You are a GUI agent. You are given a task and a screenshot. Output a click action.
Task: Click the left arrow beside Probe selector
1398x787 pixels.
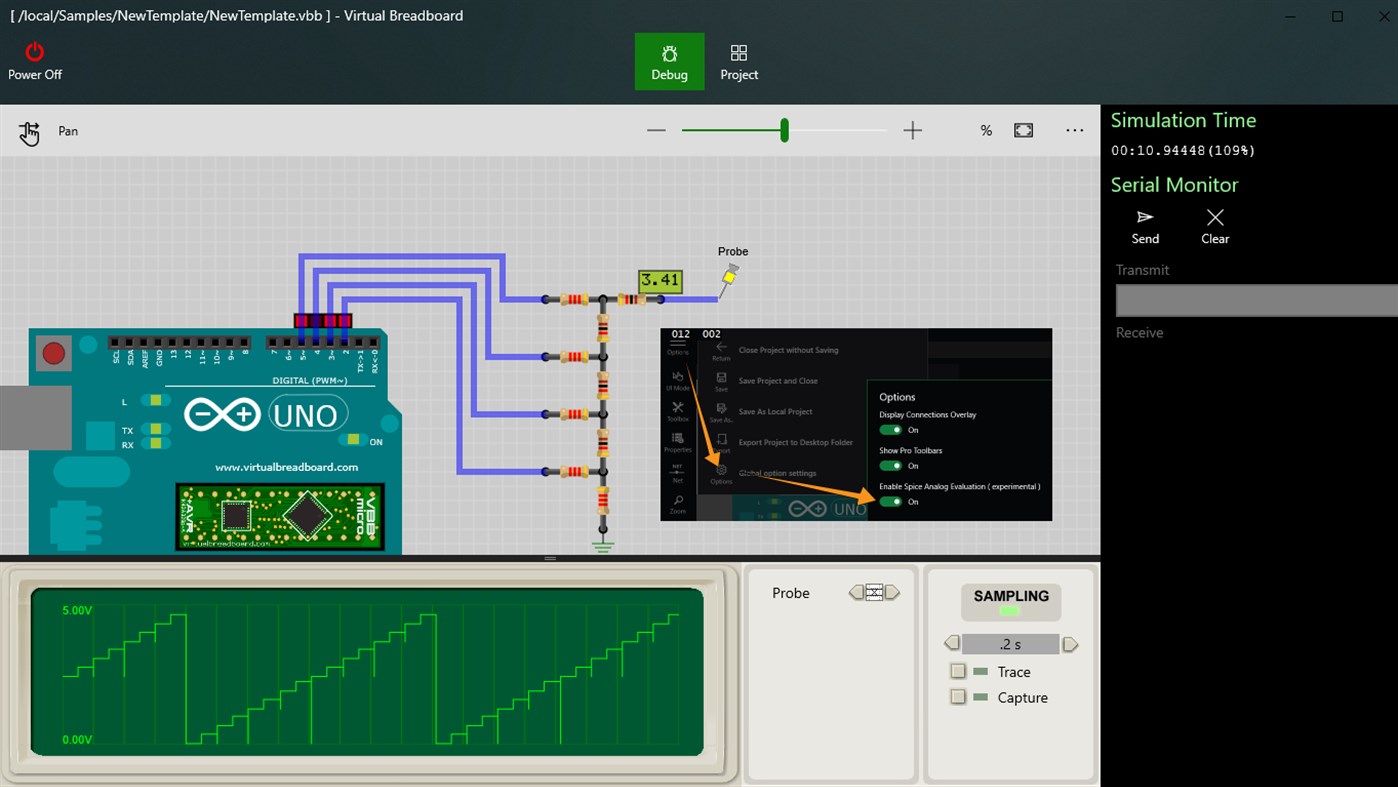(855, 592)
